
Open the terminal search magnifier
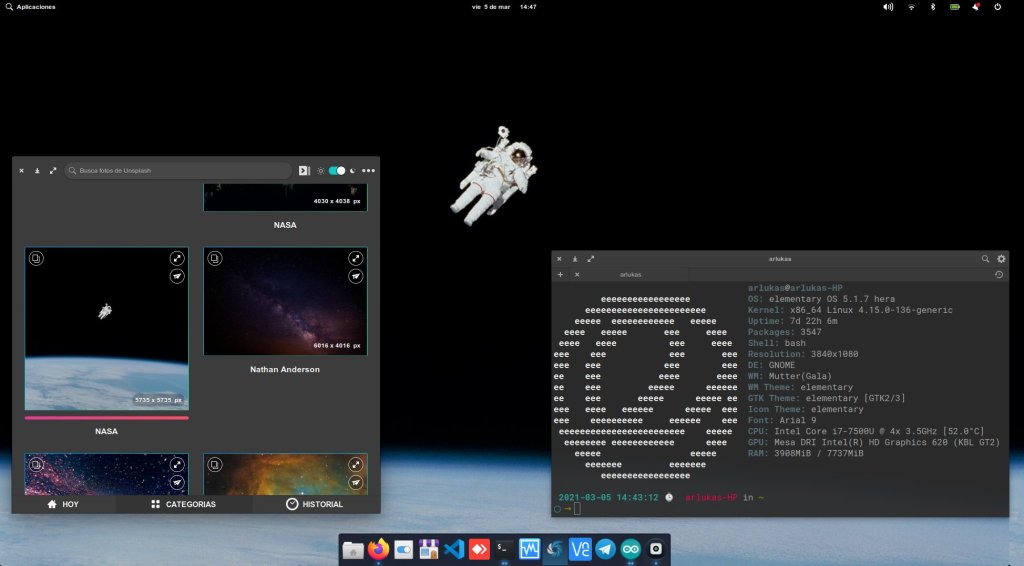(985, 259)
